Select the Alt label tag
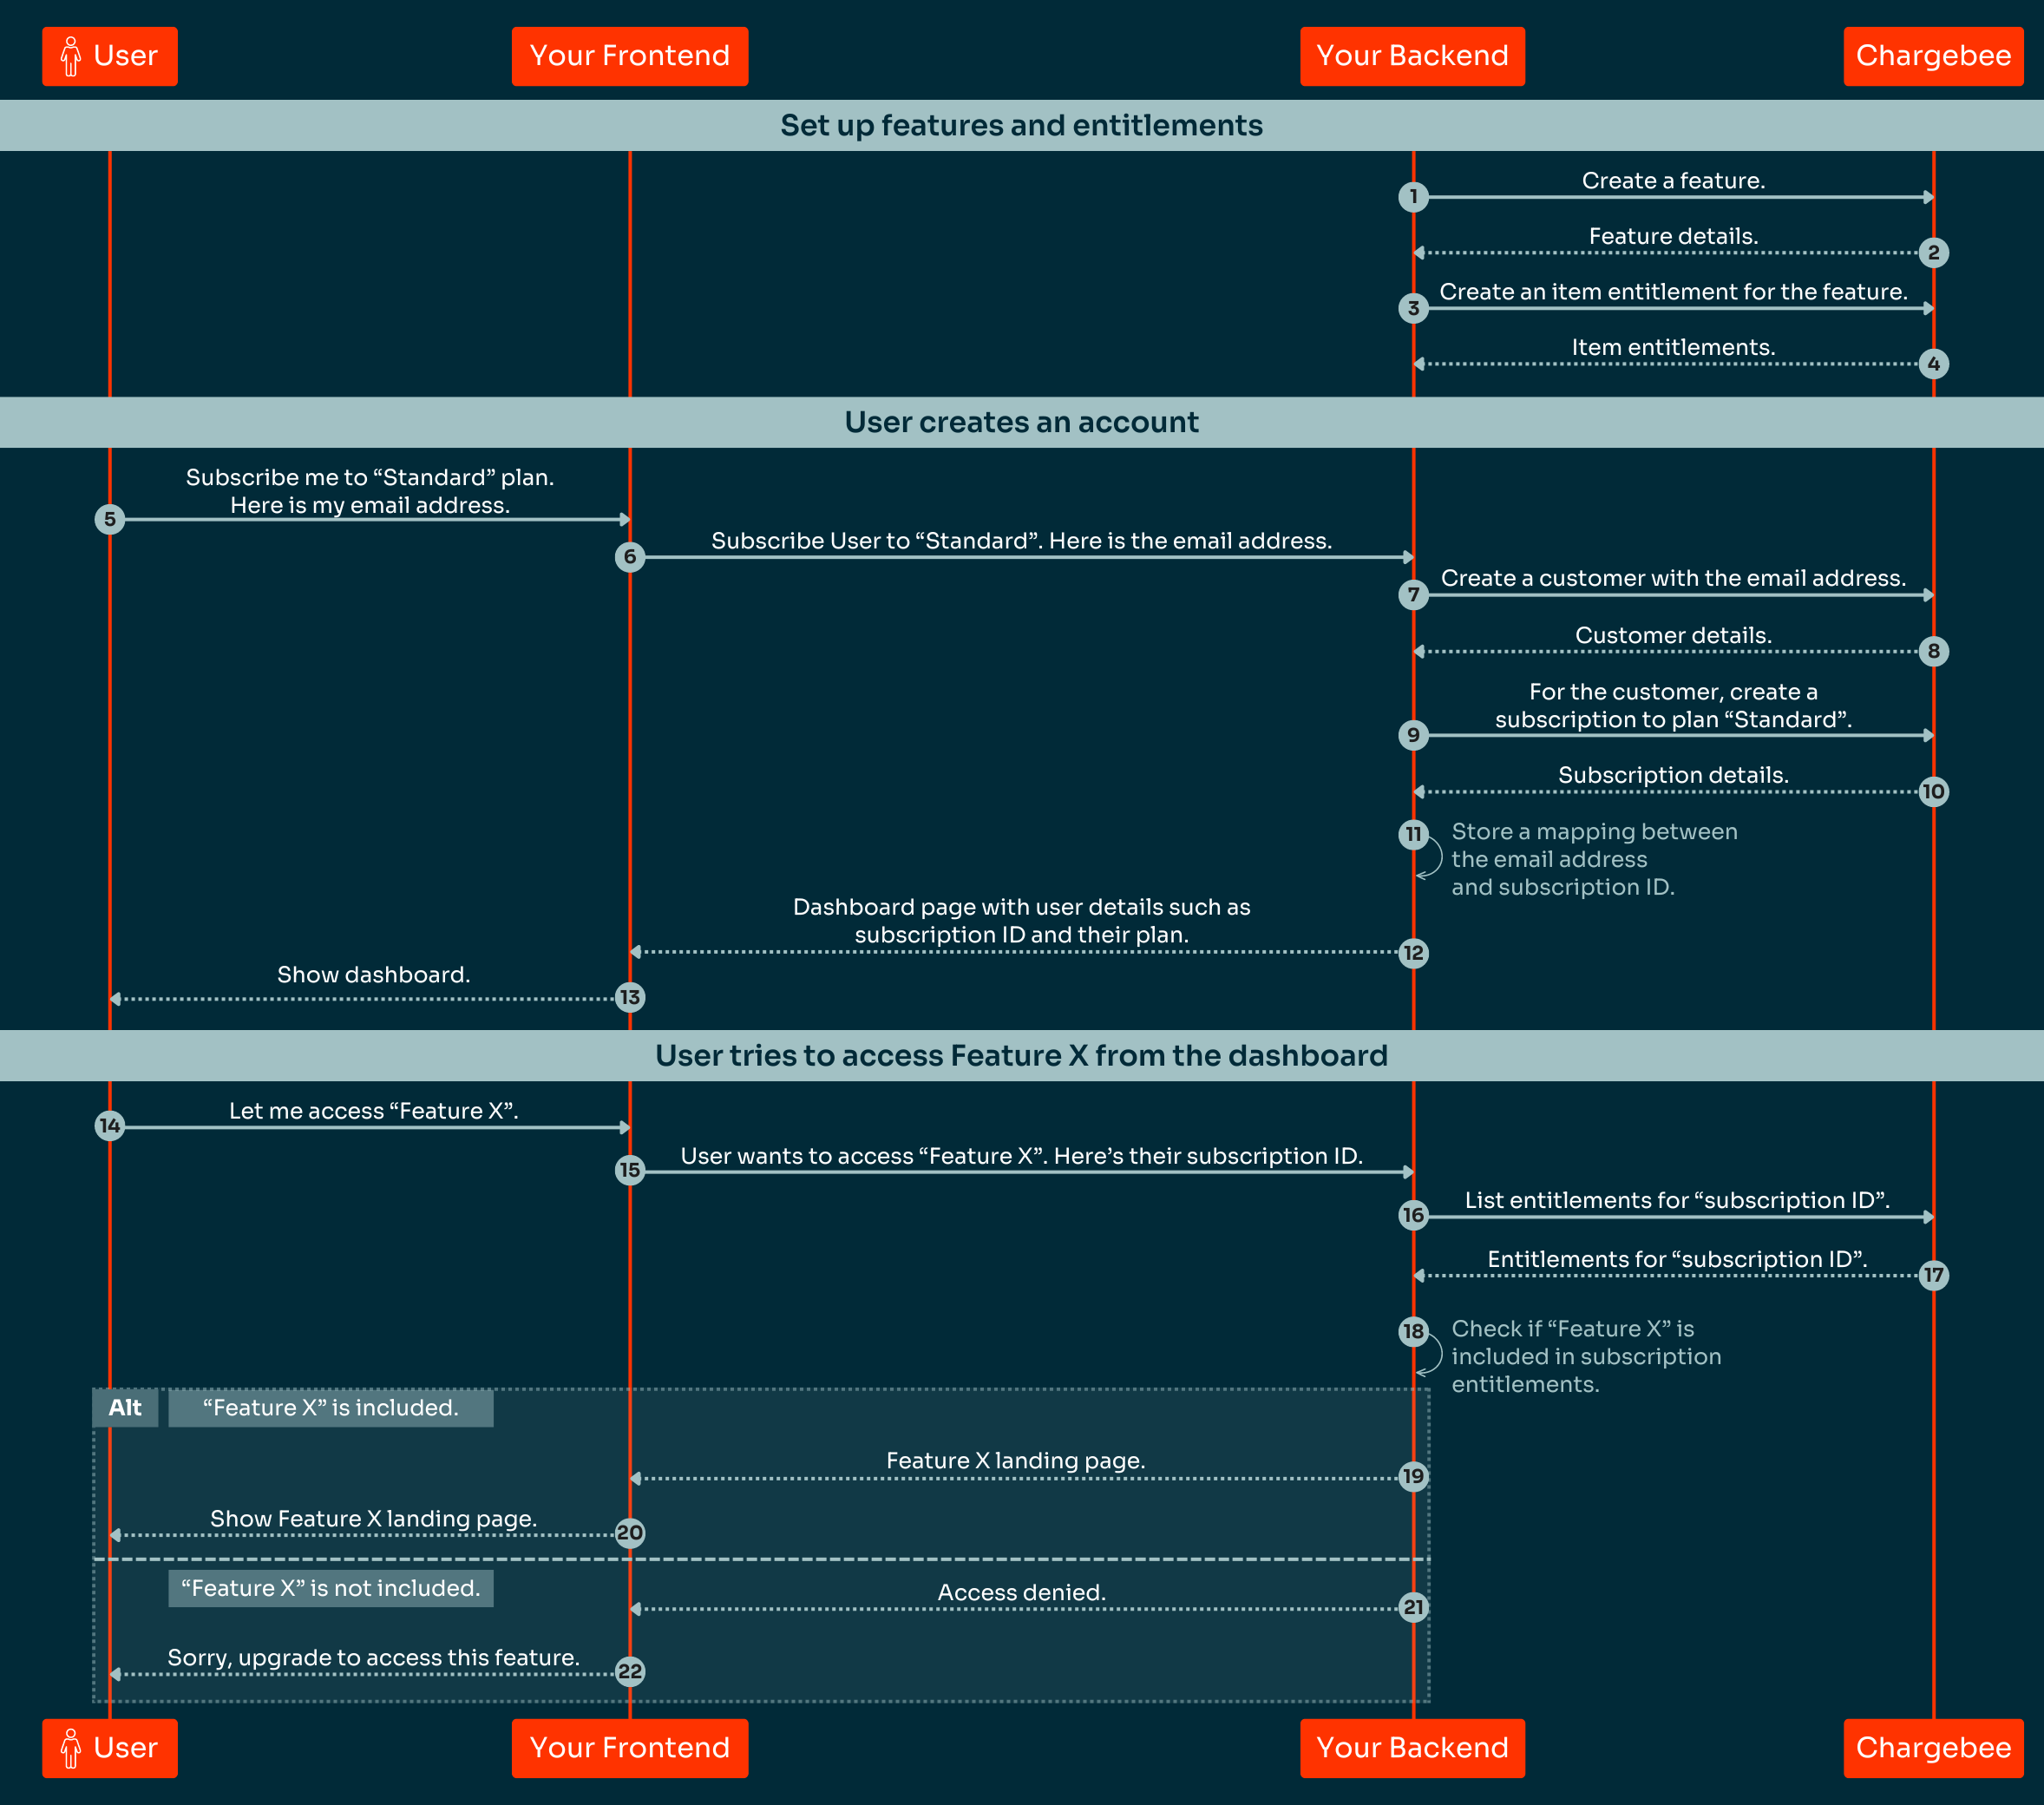Image resolution: width=2044 pixels, height=1805 pixels. (125, 1408)
